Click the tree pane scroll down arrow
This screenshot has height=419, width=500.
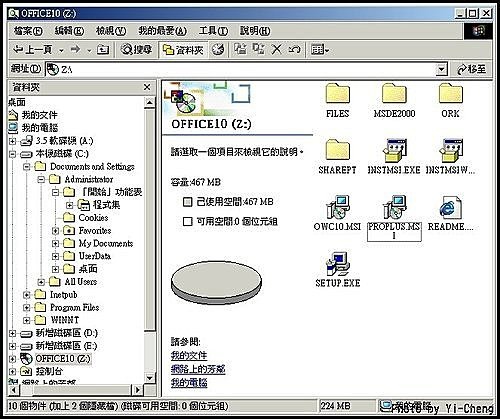pyautogui.click(x=150, y=378)
